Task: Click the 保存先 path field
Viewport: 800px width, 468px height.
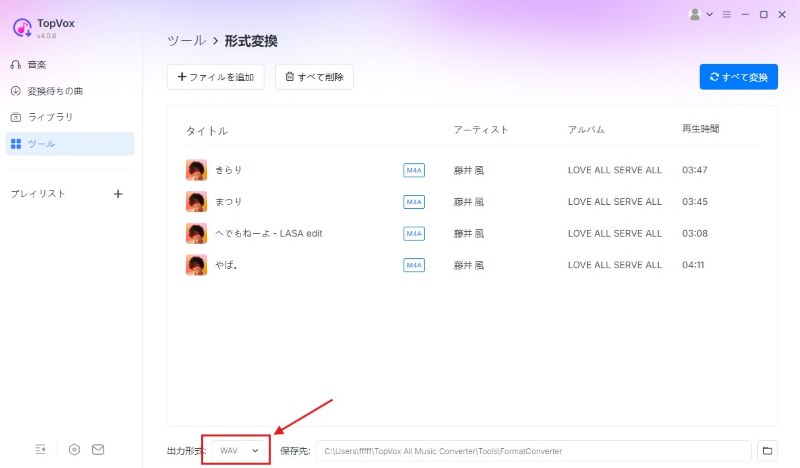Action: (534, 451)
